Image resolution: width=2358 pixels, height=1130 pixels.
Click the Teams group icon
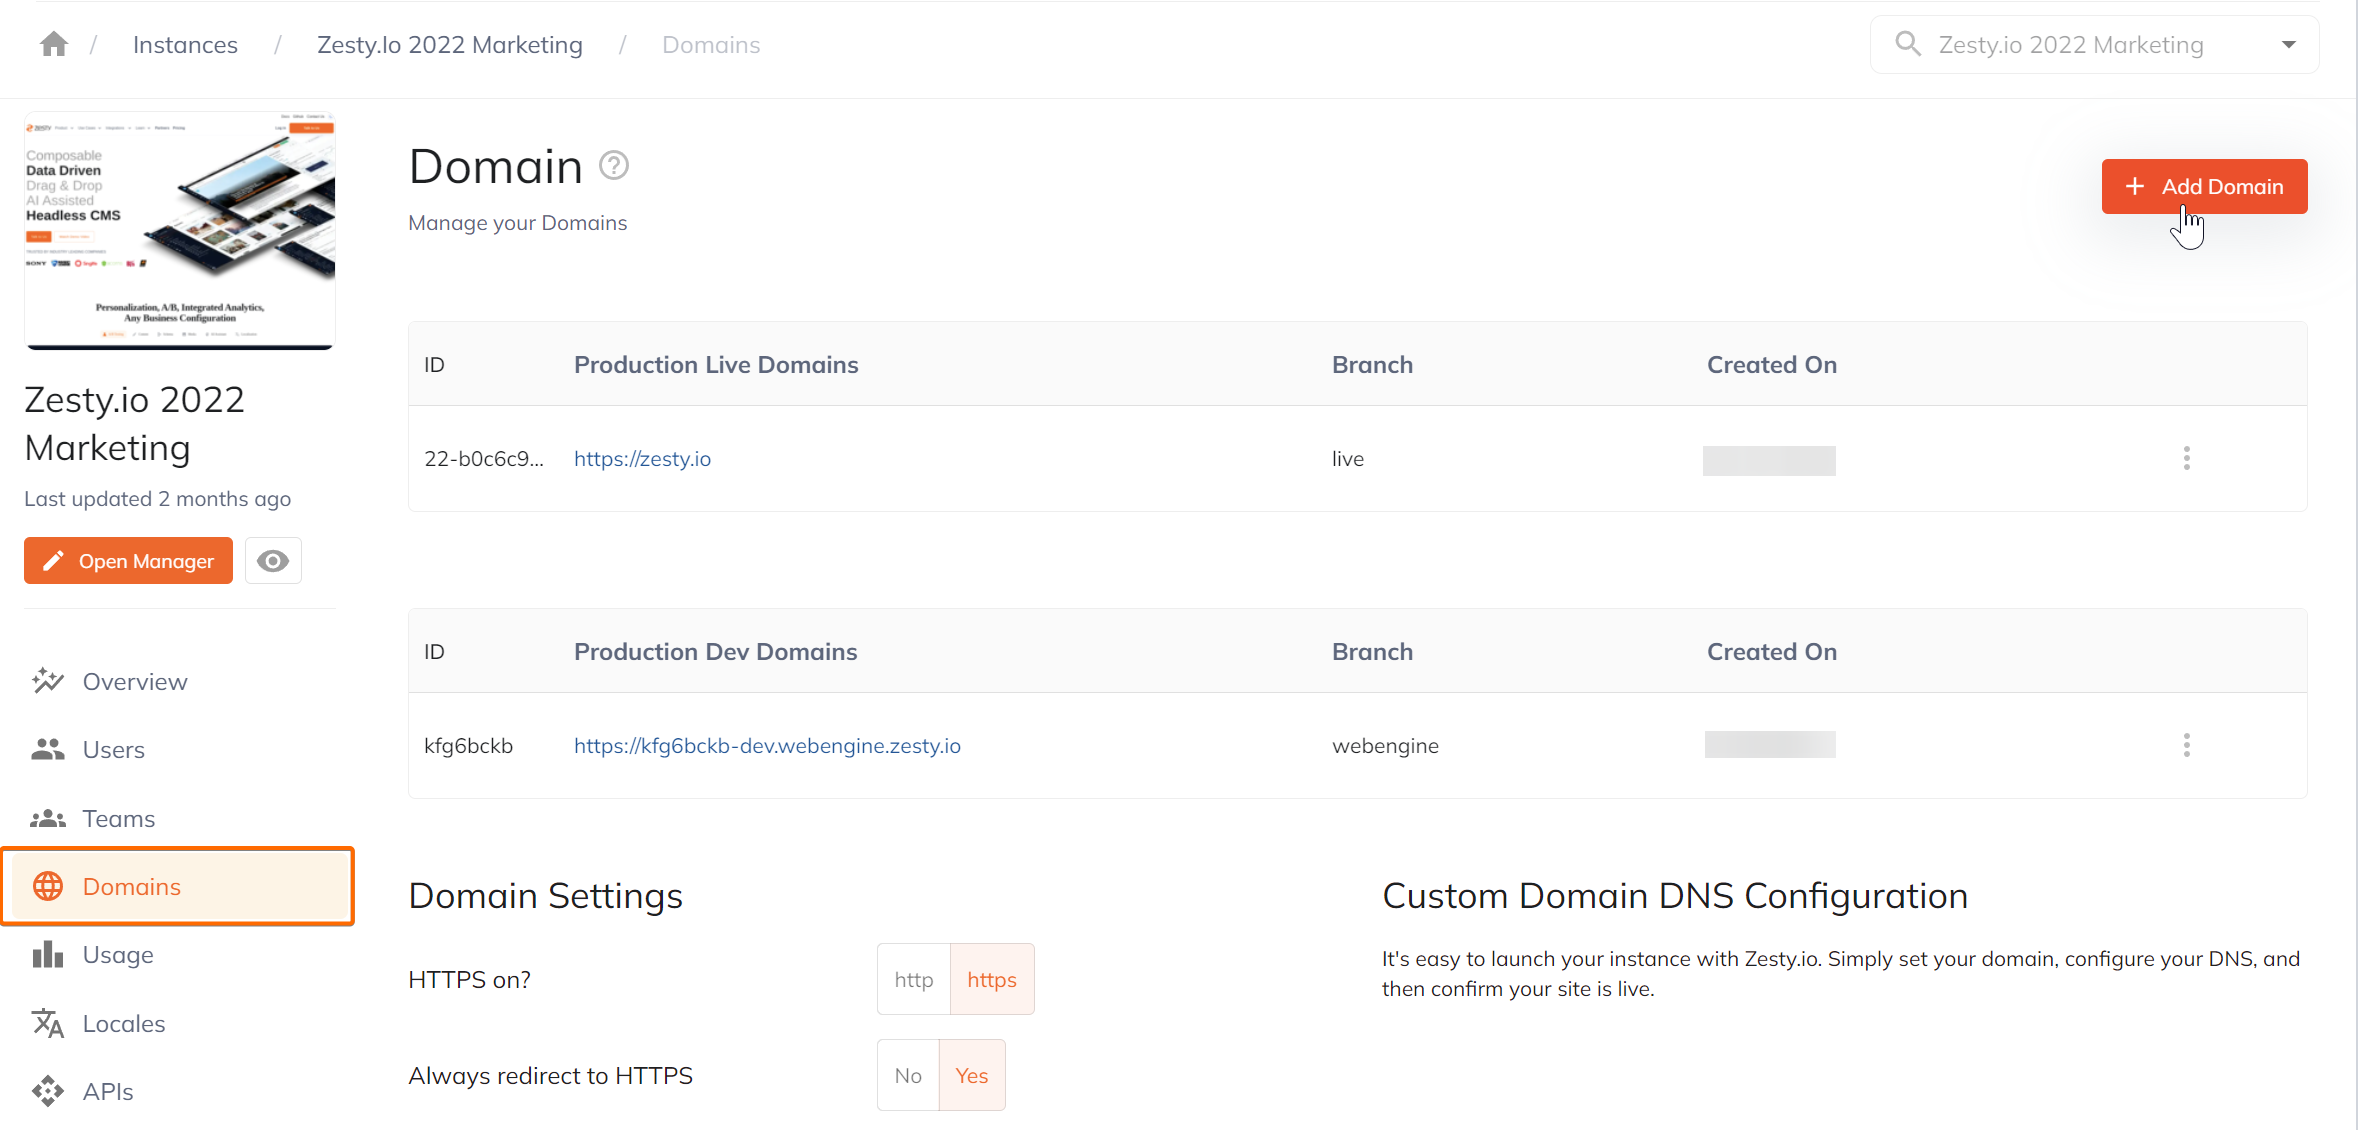(x=48, y=818)
